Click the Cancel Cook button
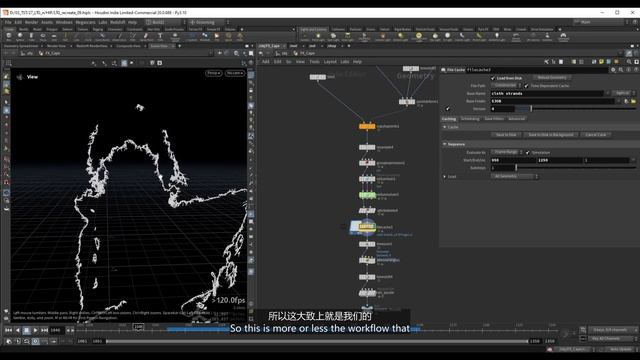640x360 pixels. pos(596,135)
